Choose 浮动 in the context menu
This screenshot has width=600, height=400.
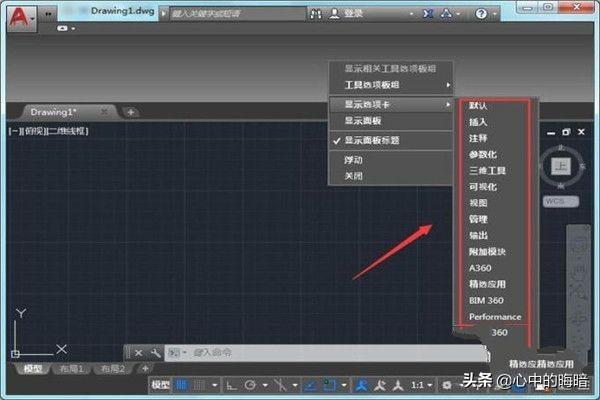tap(353, 160)
